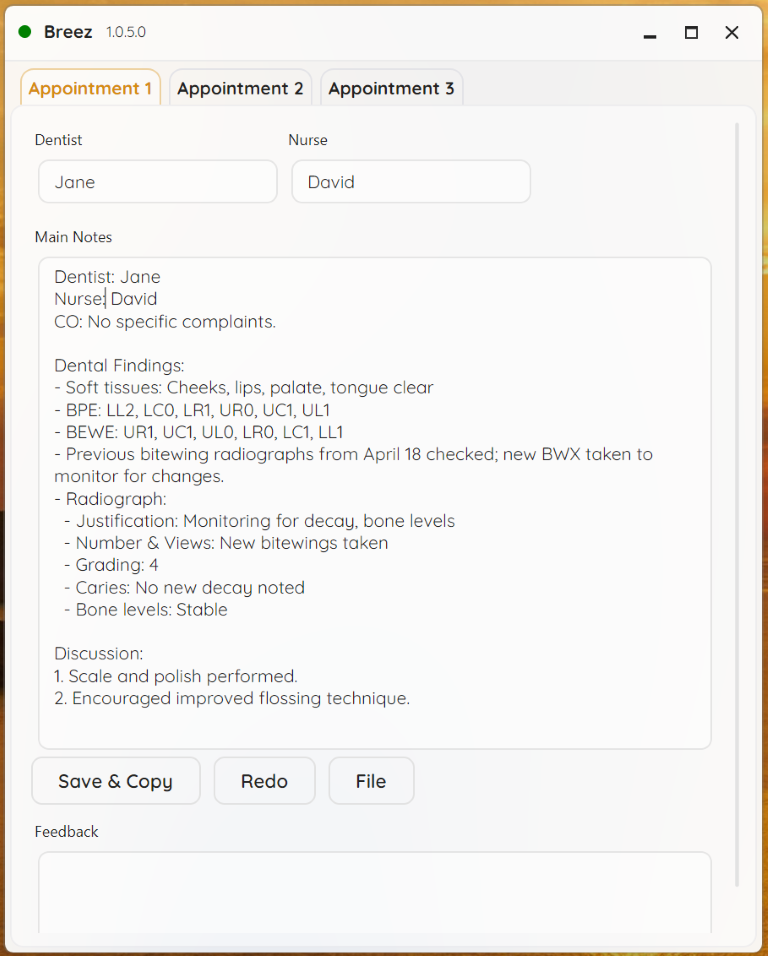The image size is (768, 956).
Task: Click the 'Caries: No new decay noted' line
Action: click(x=184, y=588)
